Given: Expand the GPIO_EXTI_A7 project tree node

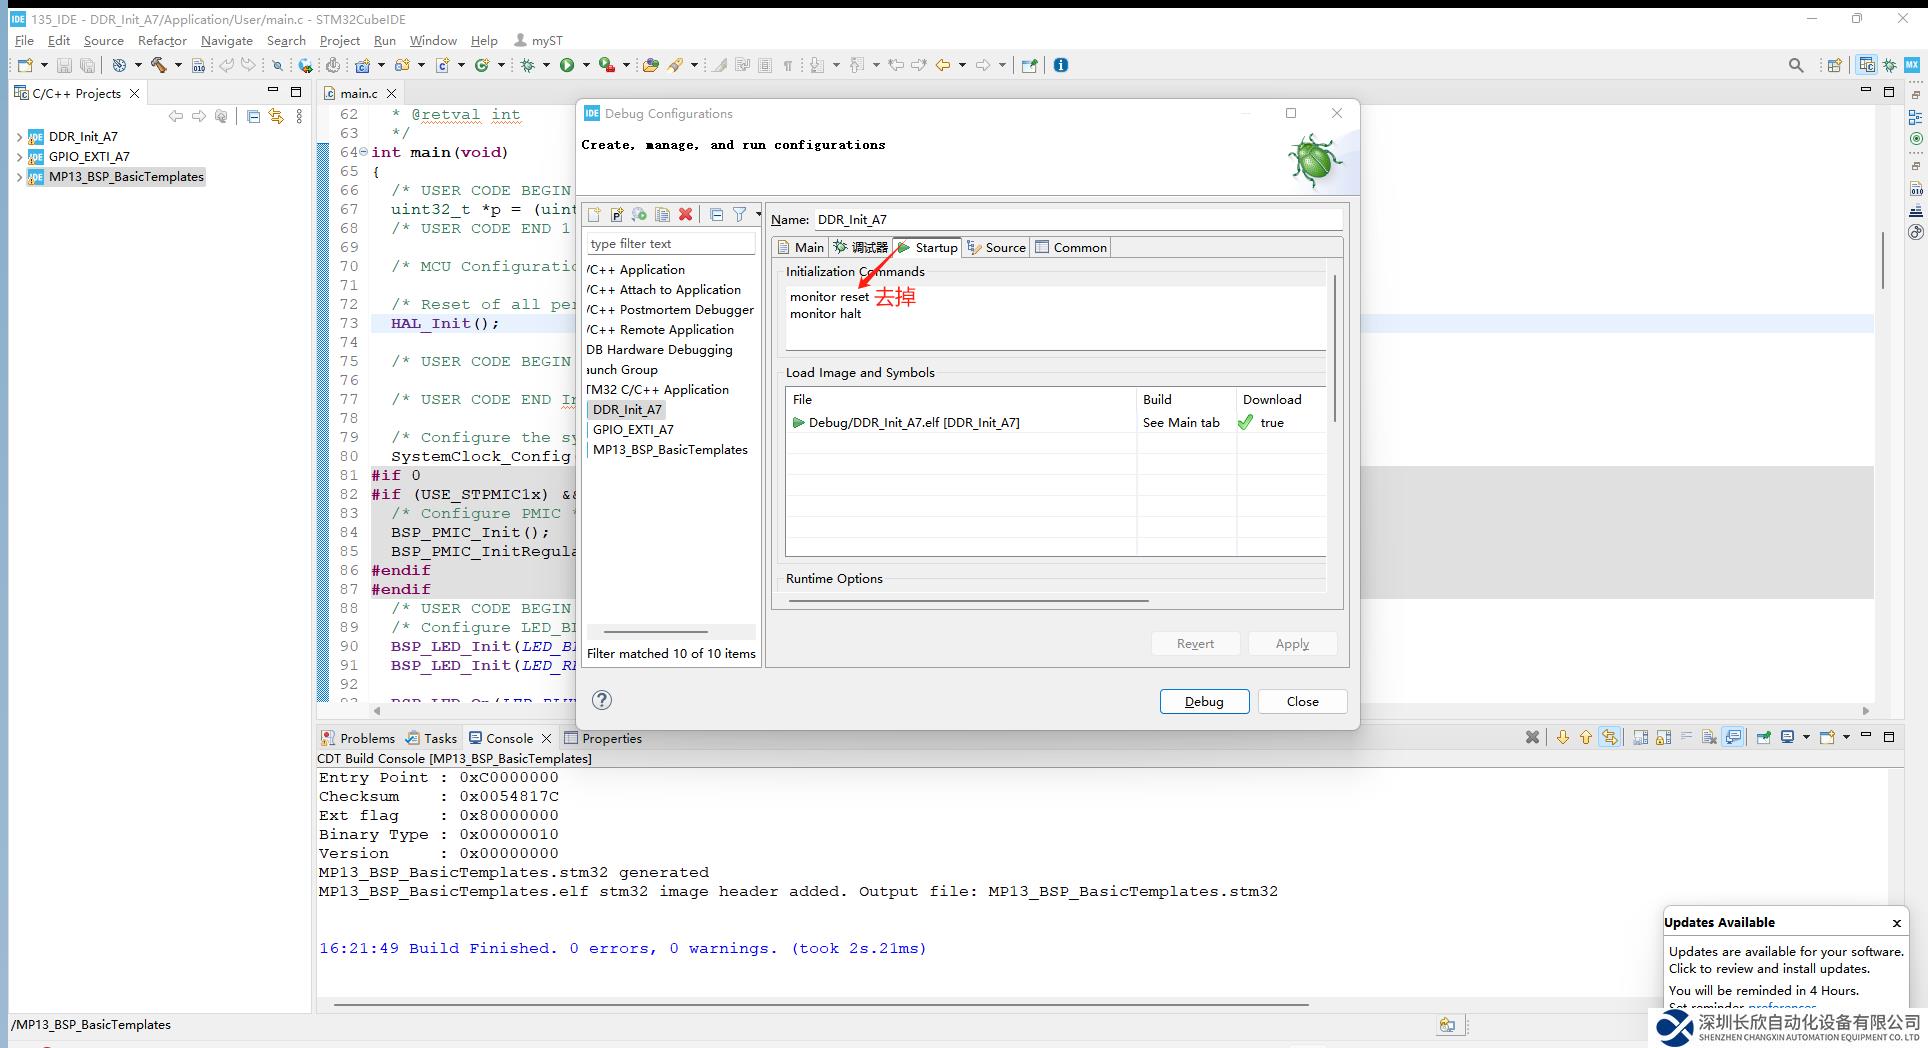Looking at the screenshot, I should [x=19, y=157].
